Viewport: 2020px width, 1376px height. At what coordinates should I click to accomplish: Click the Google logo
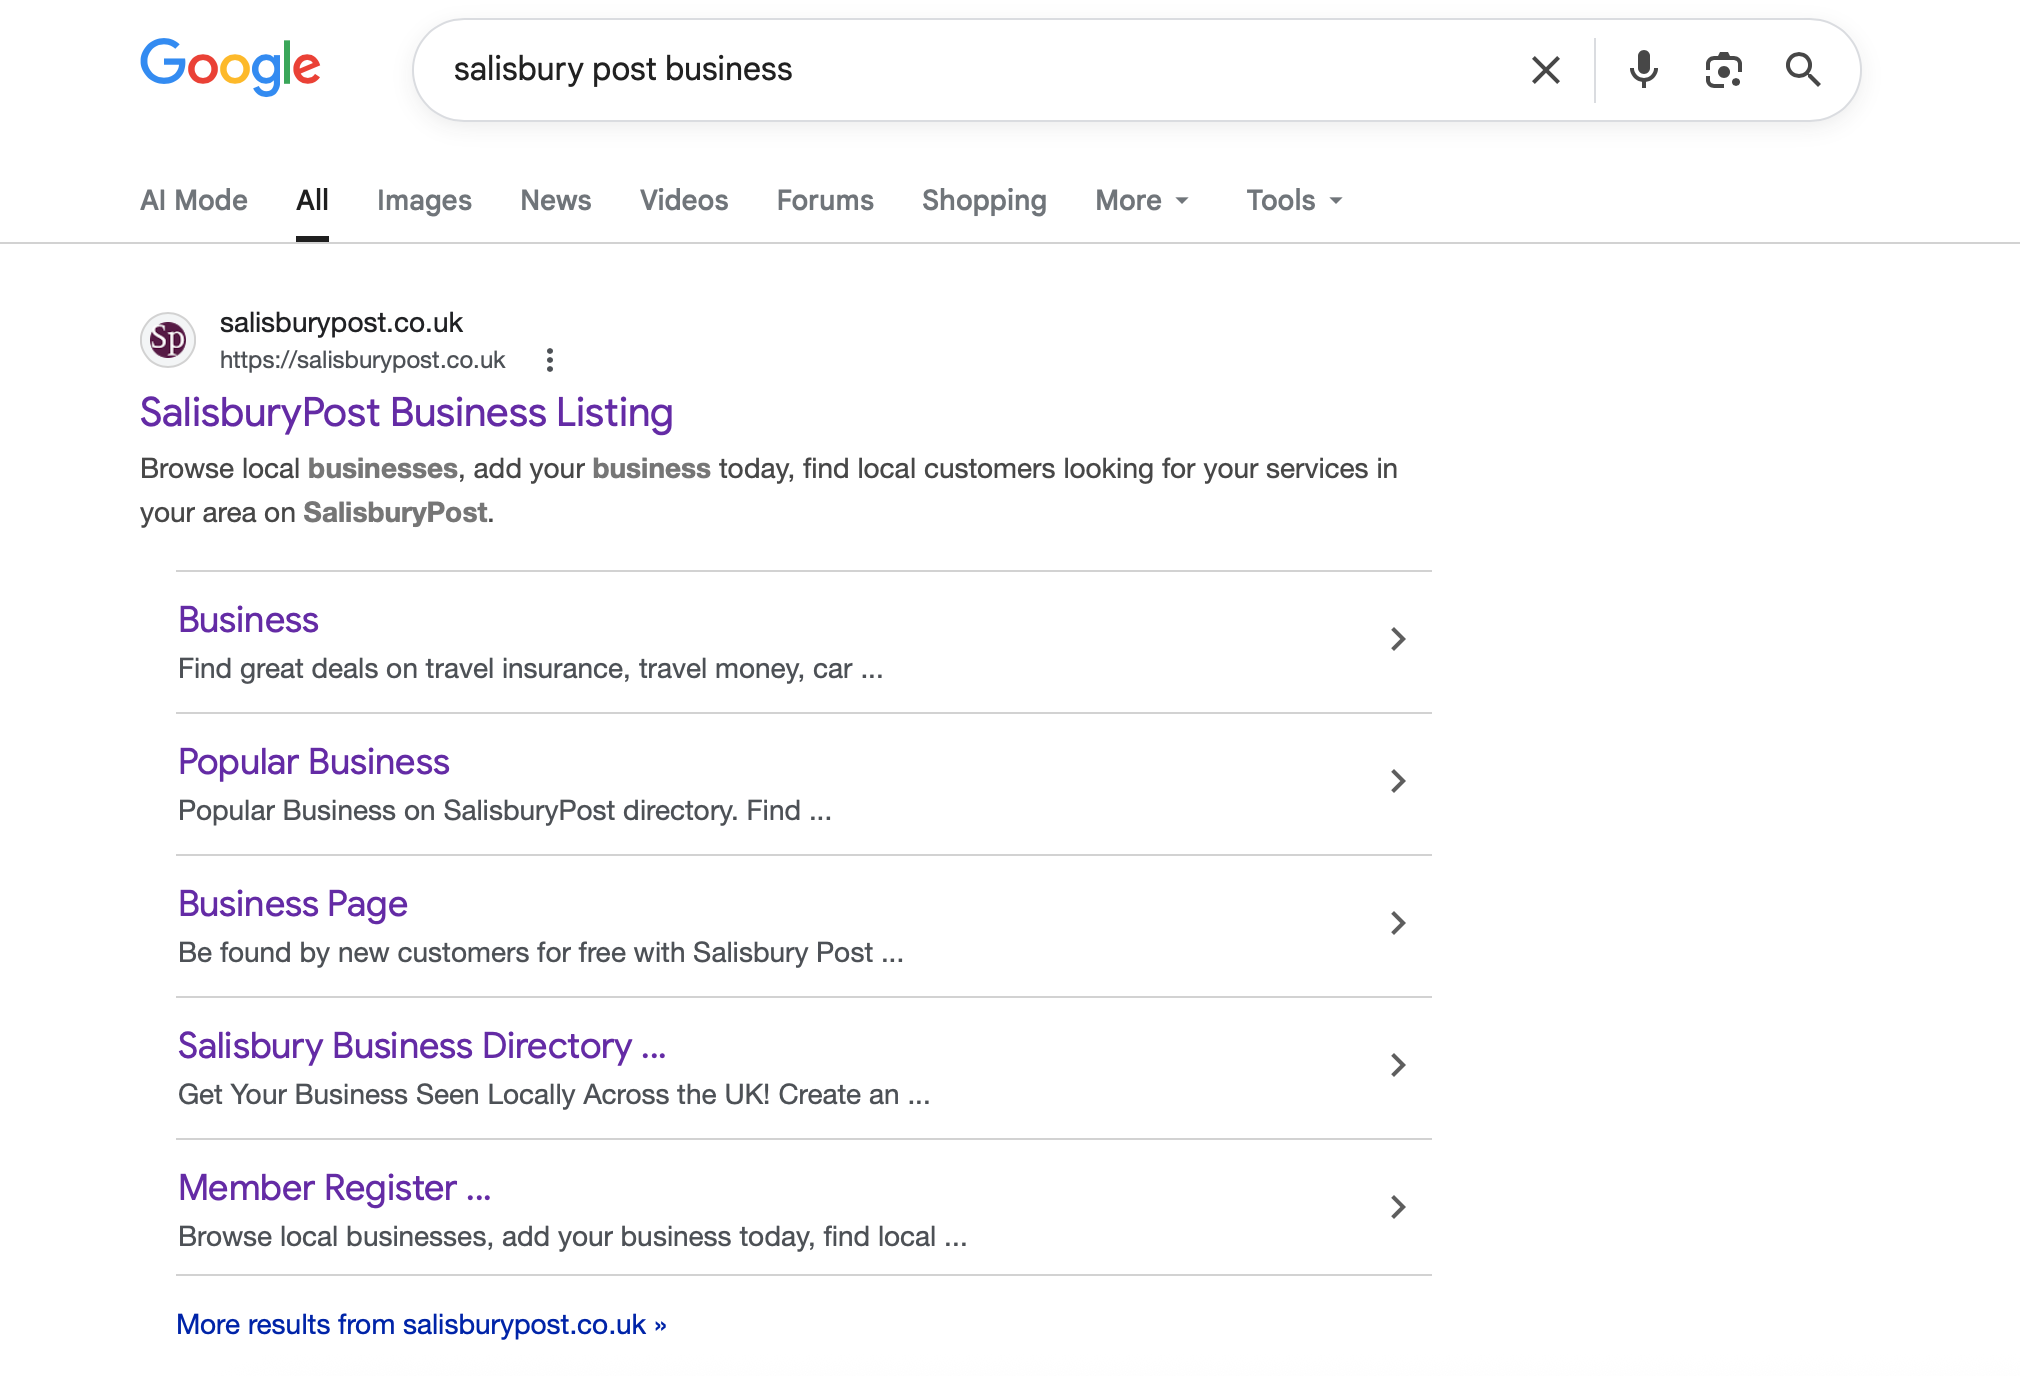point(230,67)
